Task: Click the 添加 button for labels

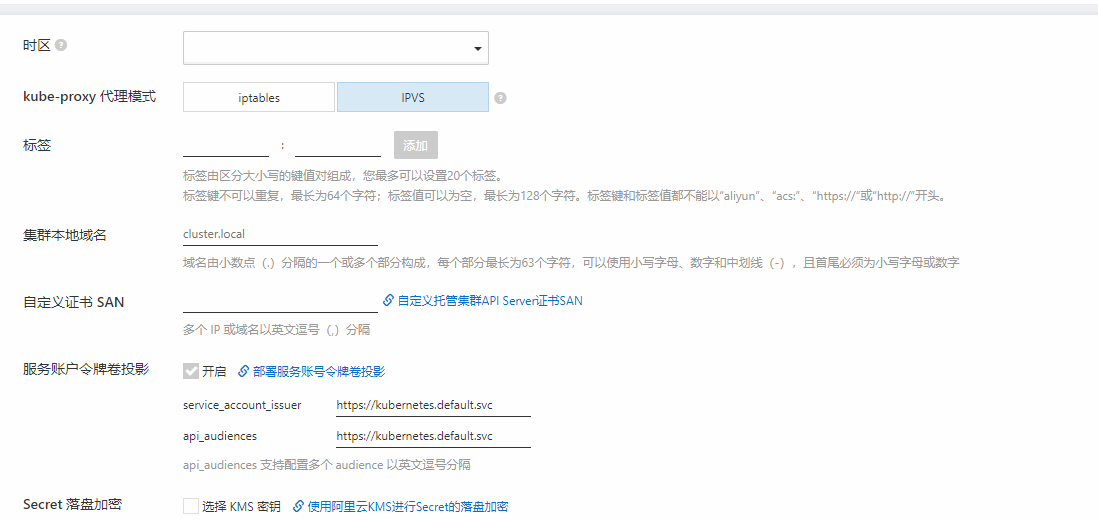Action: tap(416, 146)
